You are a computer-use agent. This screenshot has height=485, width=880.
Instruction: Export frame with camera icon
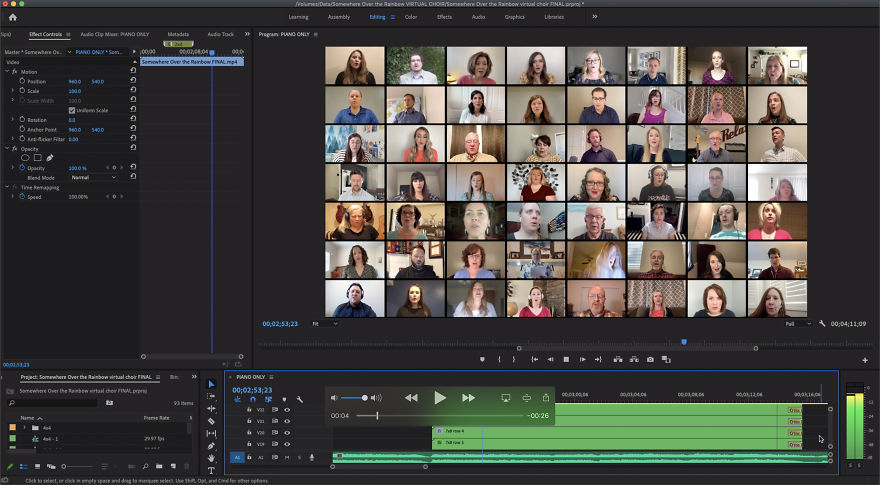point(650,359)
